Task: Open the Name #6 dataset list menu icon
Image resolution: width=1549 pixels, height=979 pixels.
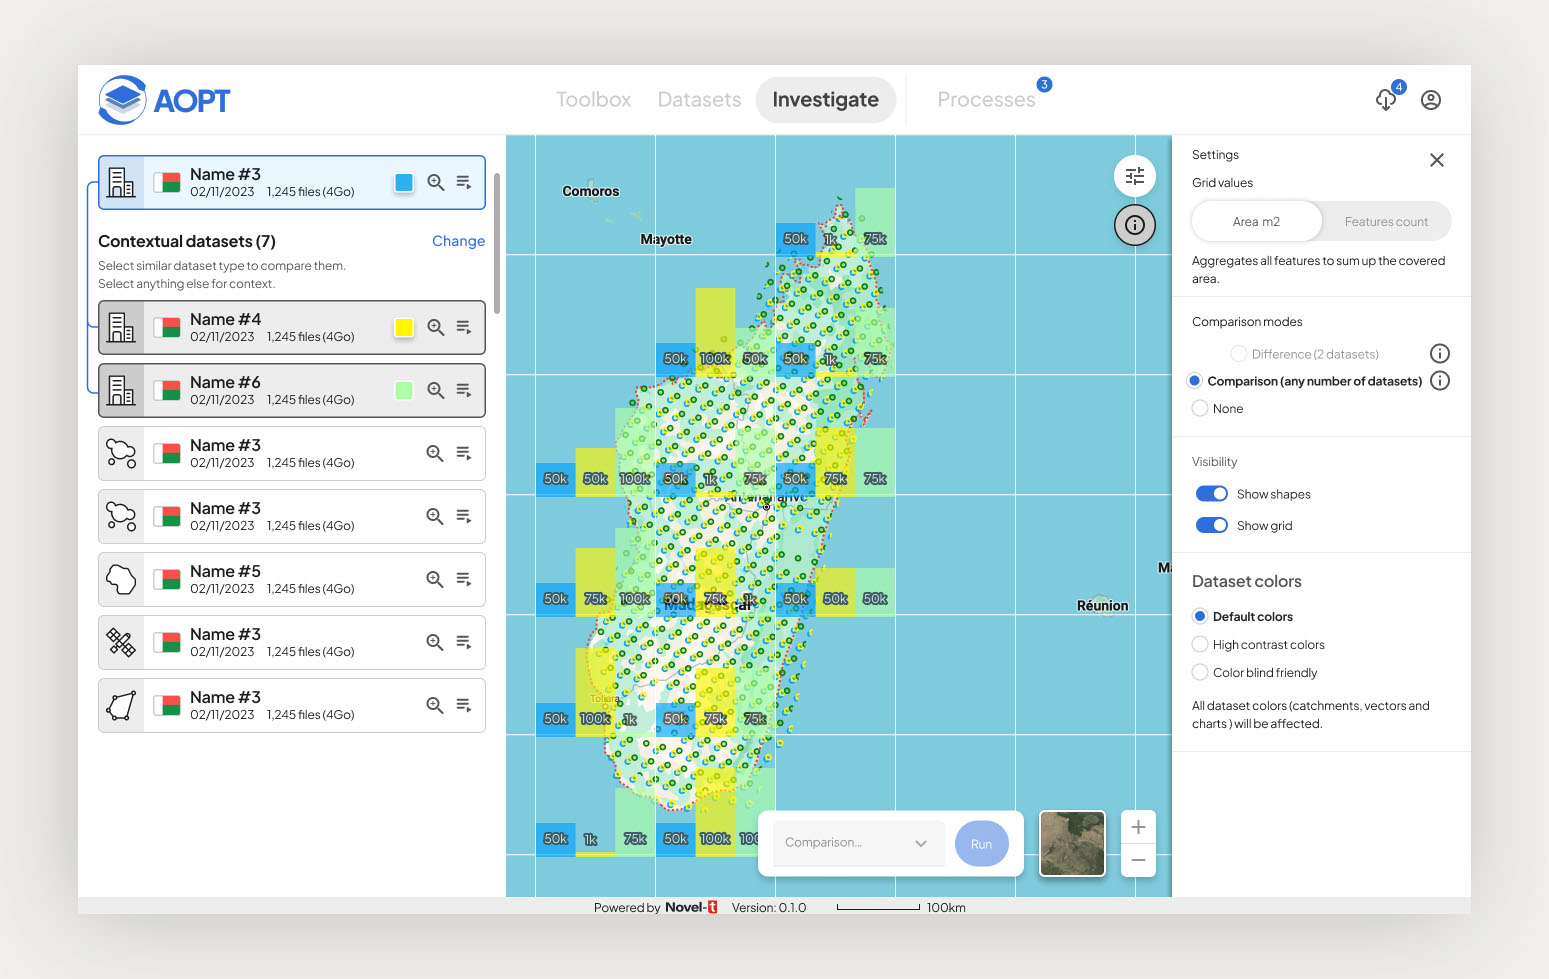Action: pos(464,390)
